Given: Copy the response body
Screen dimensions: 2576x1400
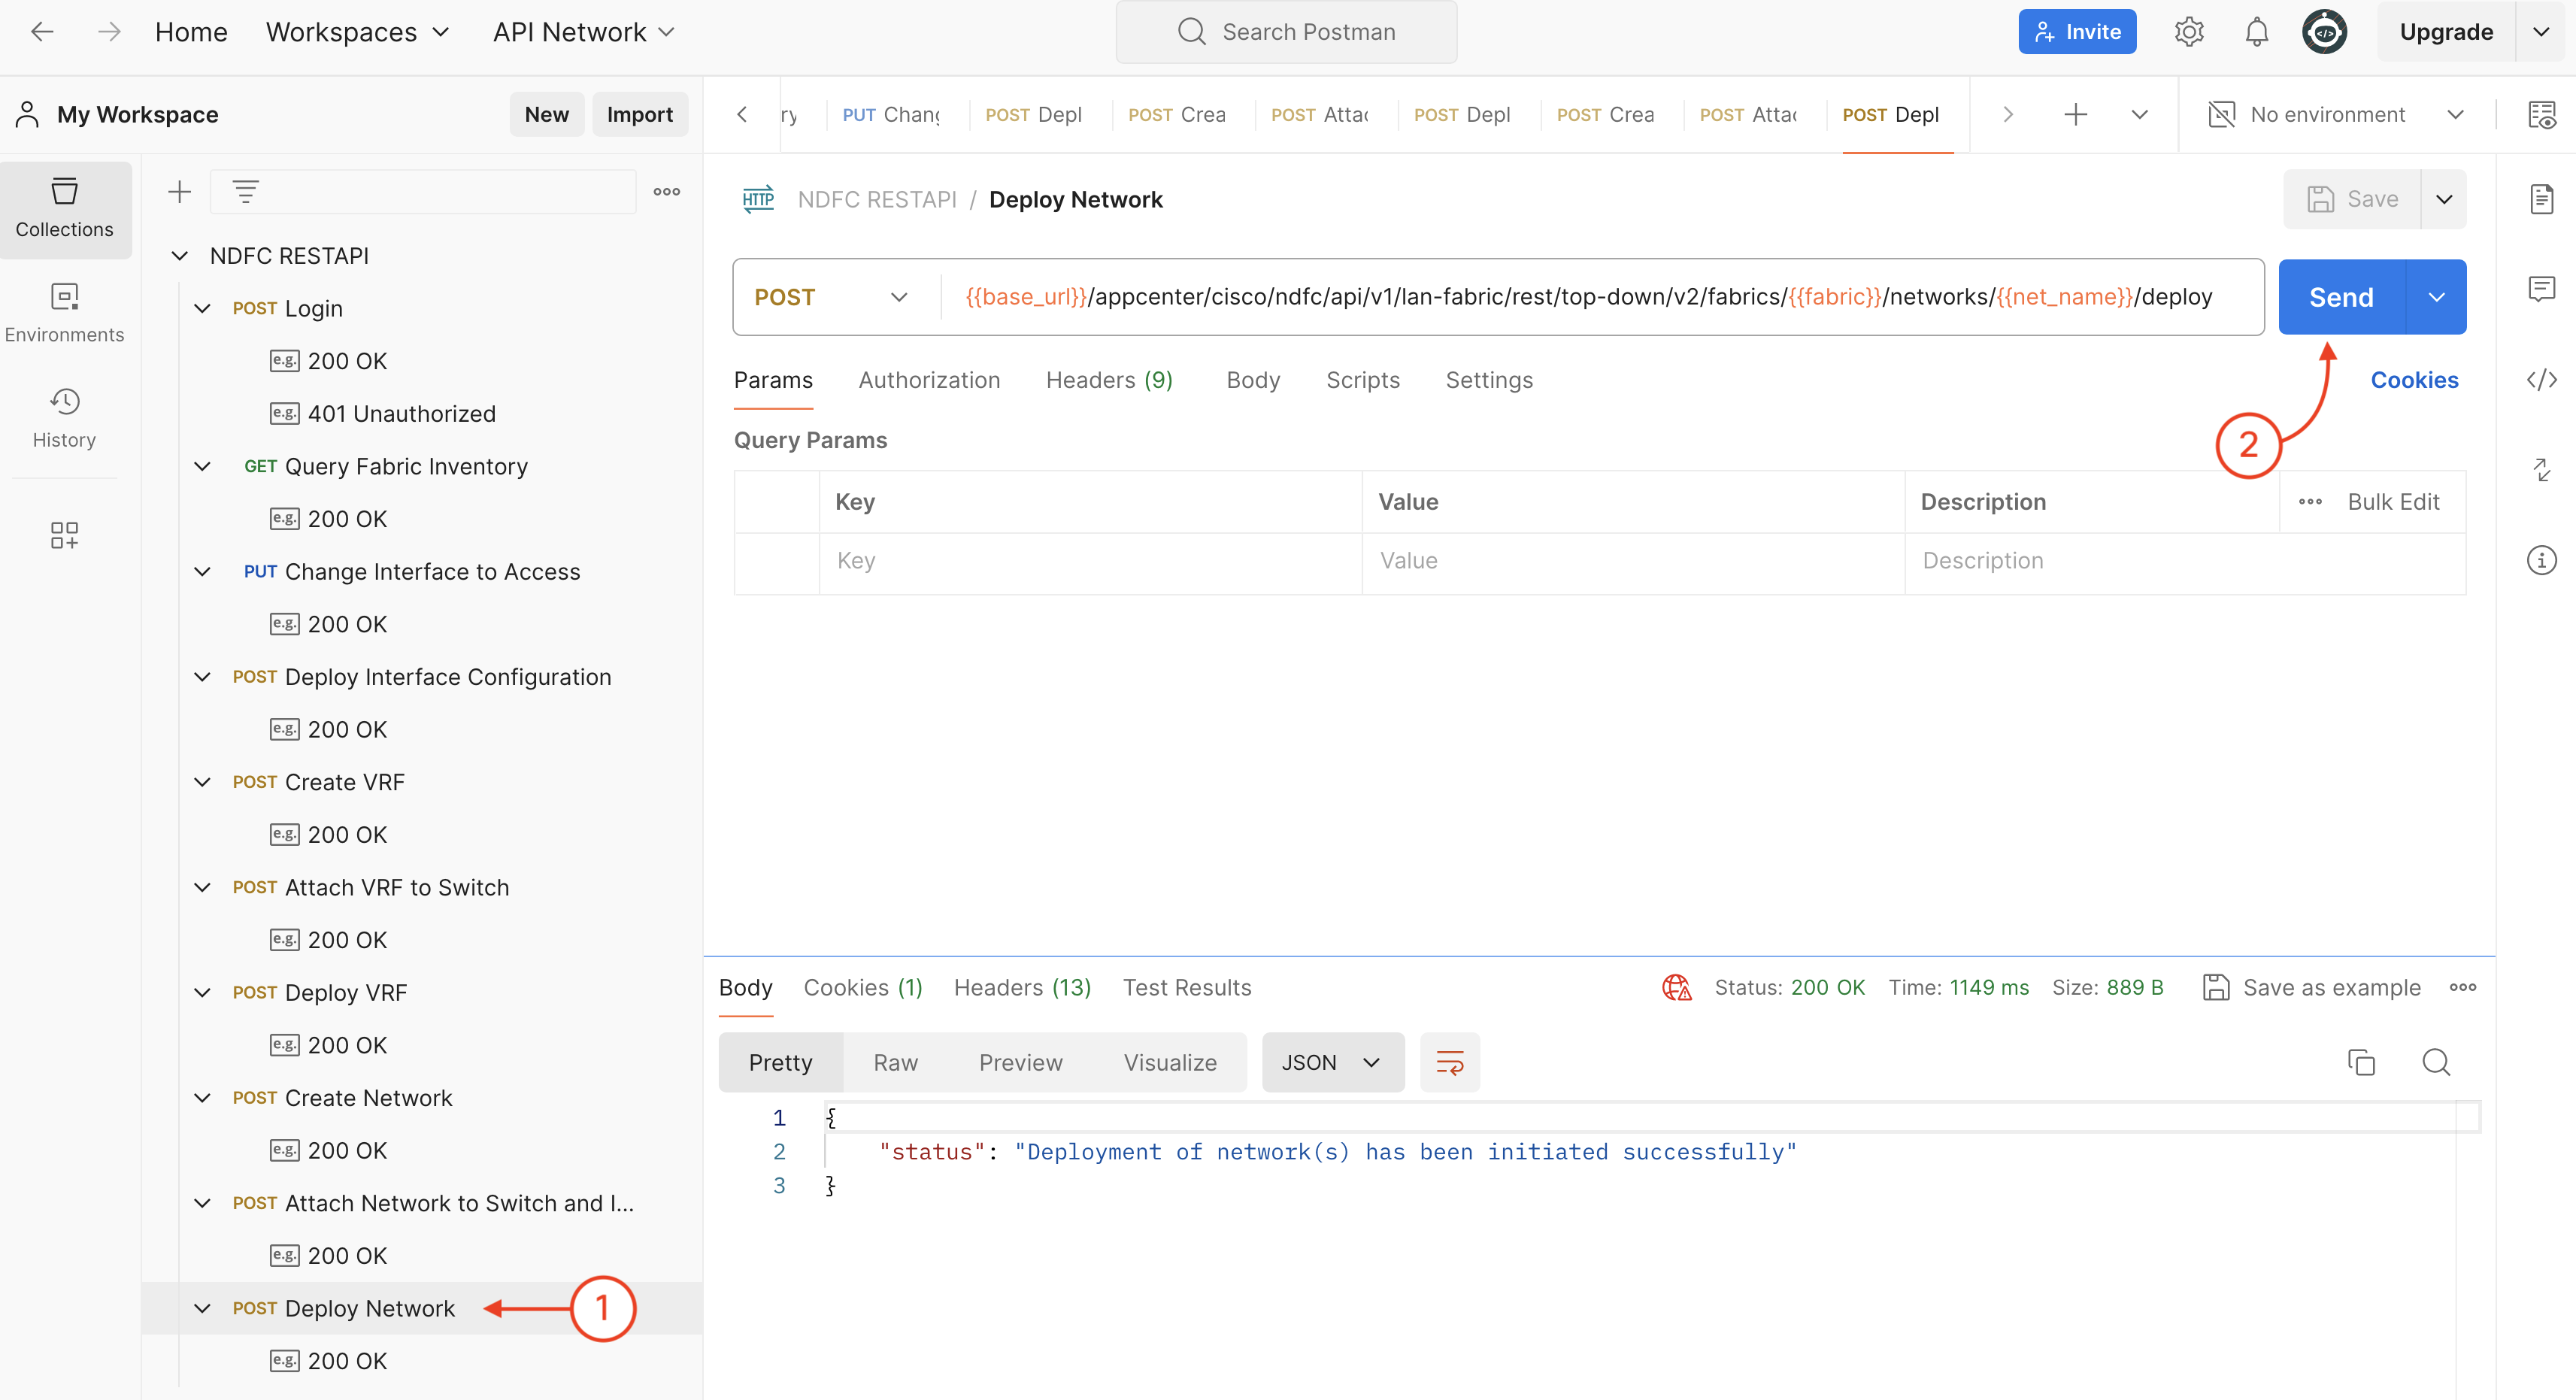Looking at the screenshot, I should coord(2360,1062).
